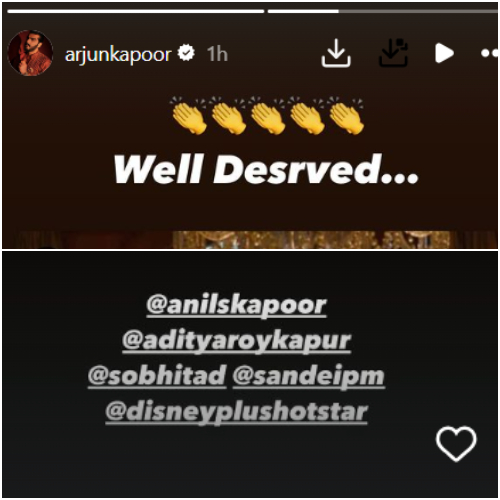Open the @sandeipm mention
Screen dimensions: 500x500
(x=309, y=376)
